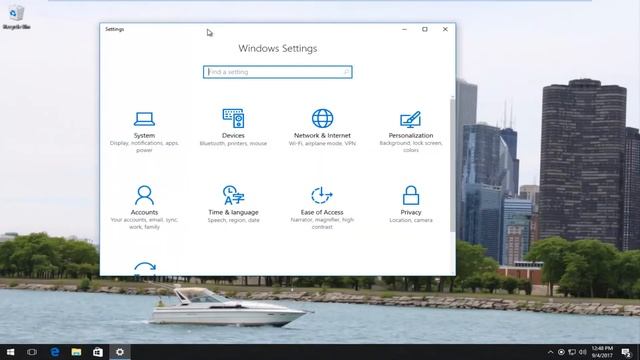Open the Time & language icon
Viewport: 640px width, 360px height.
coord(233,195)
